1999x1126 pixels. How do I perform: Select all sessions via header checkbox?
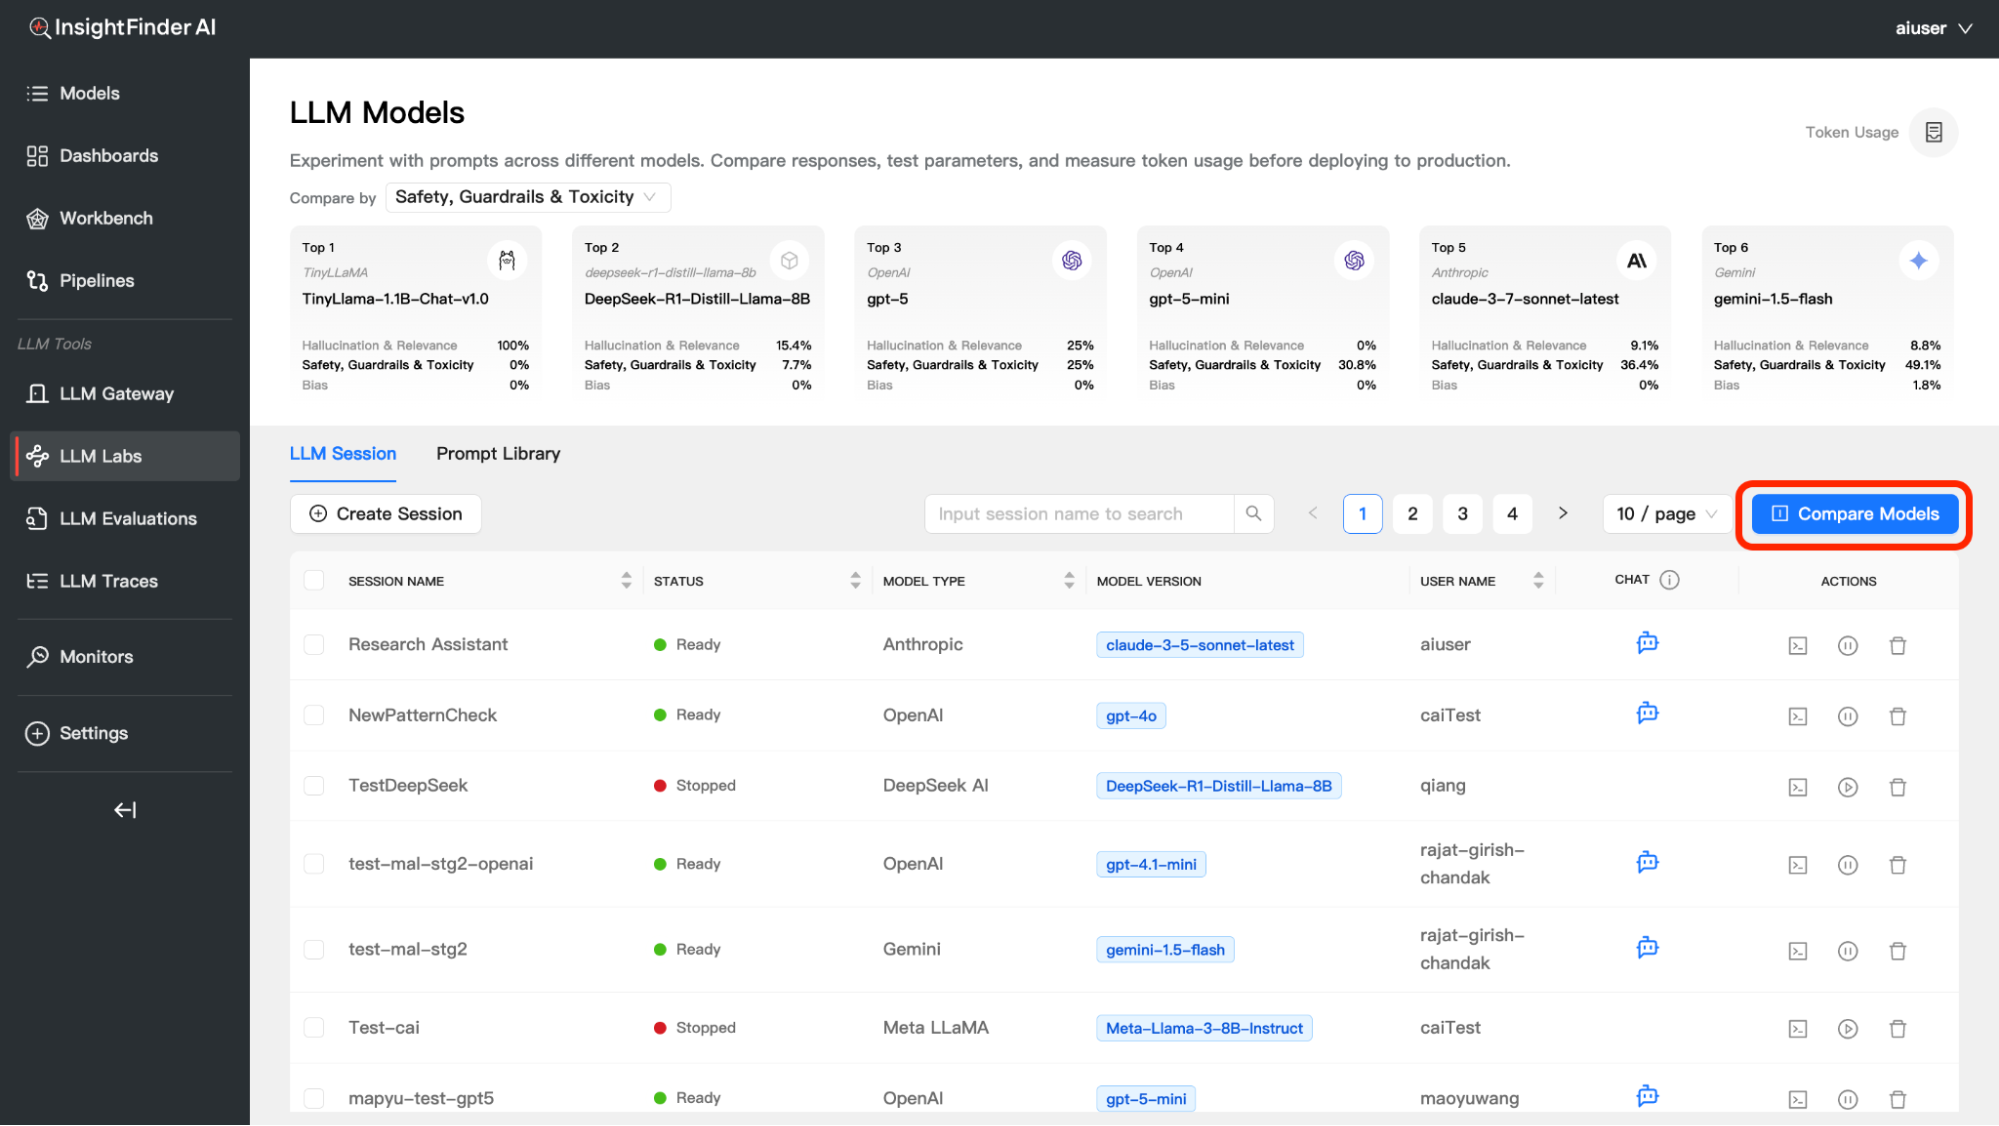[314, 581]
